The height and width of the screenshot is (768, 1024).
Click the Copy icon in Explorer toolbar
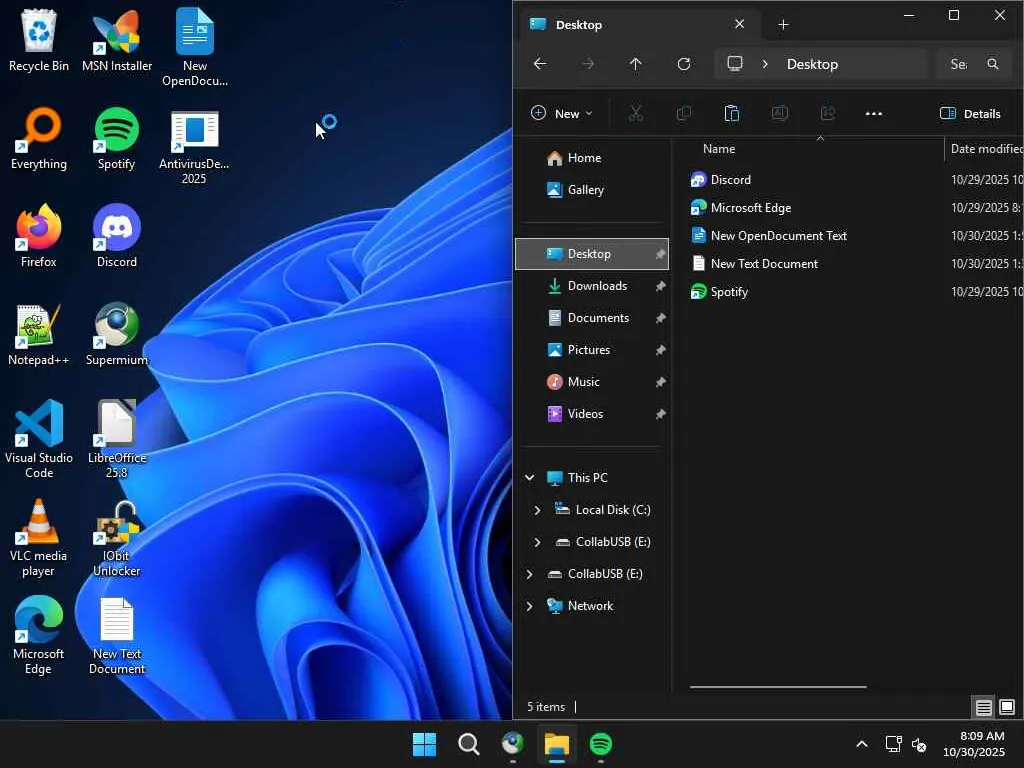pyautogui.click(x=684, y=114)
